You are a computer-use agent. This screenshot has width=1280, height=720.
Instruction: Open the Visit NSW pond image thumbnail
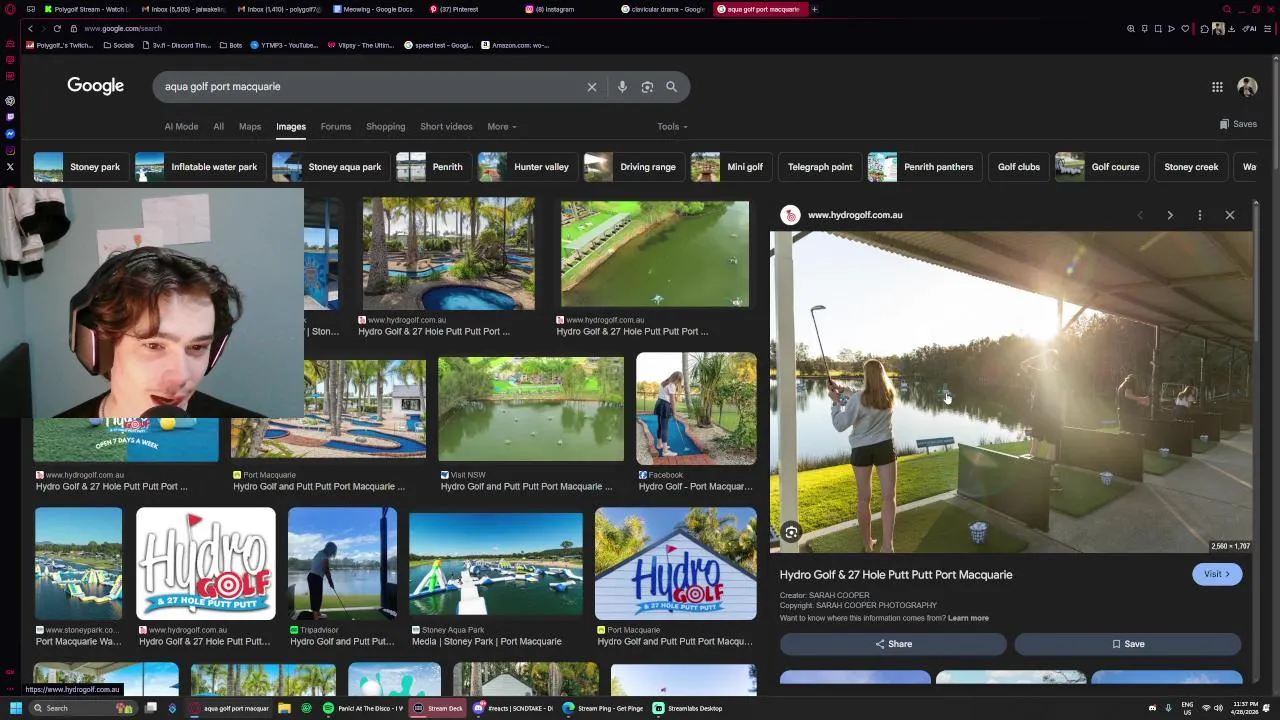[531, 408]
